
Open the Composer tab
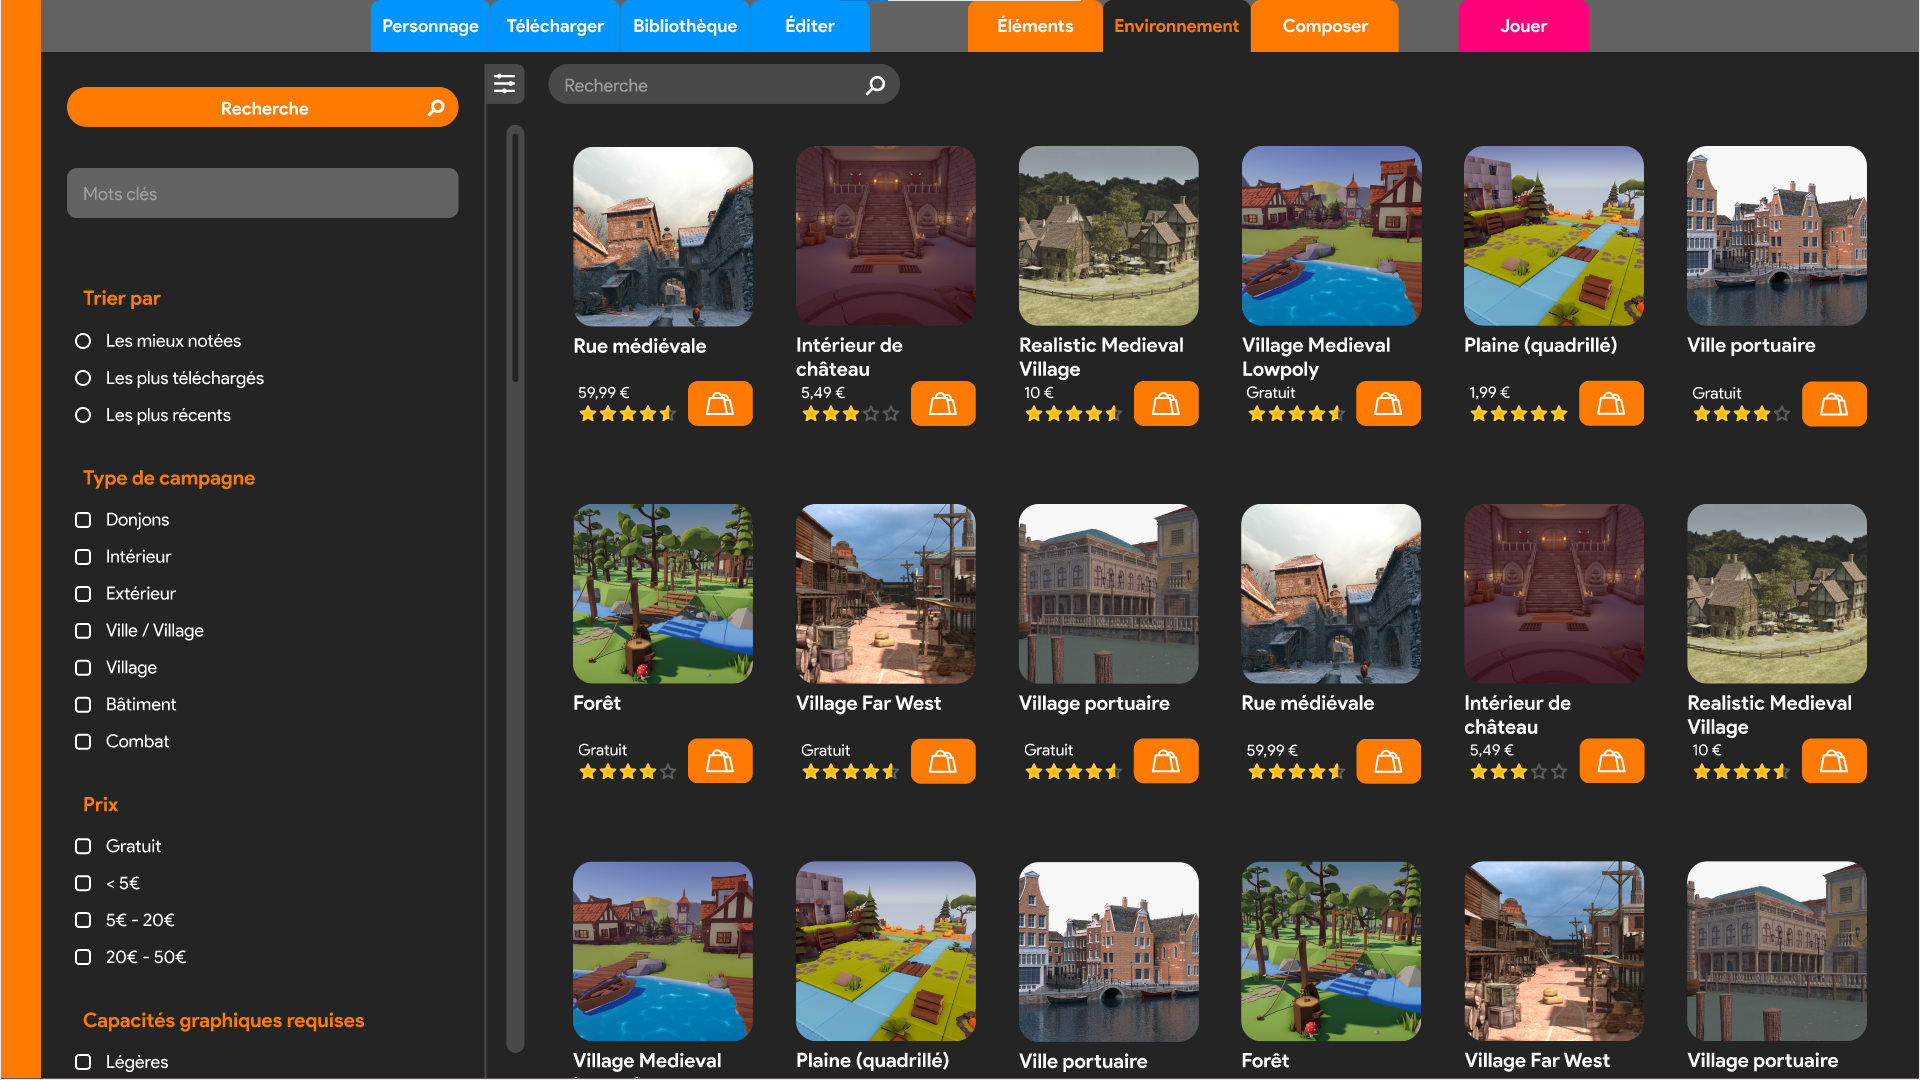[x=1324, y=26]
